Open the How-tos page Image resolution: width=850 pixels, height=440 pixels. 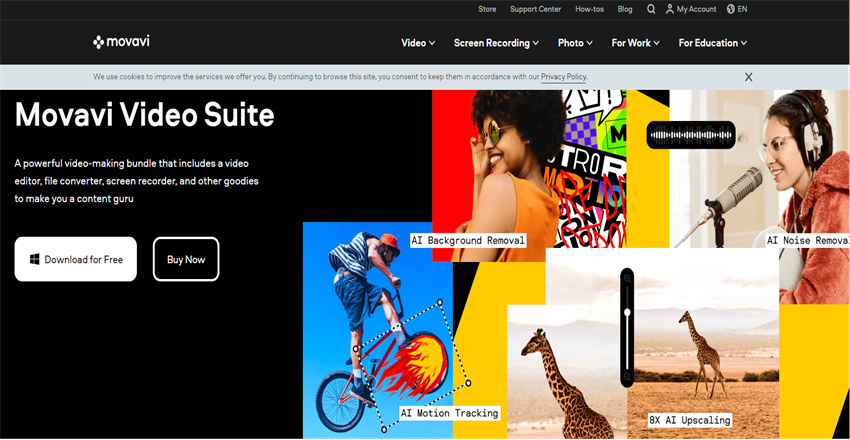[589, 9]
